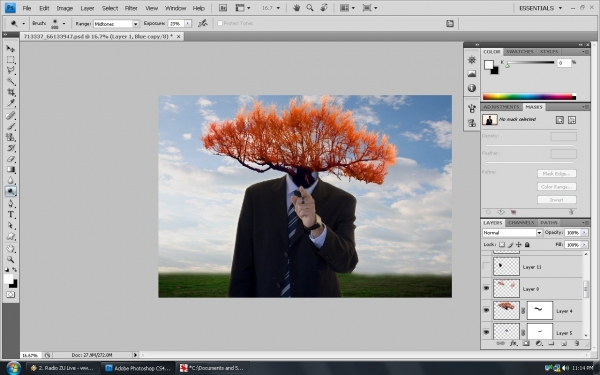The height and width of the screenshot is (375, 600).
Task: Open the Info panel icon
Action: point(472,88)
